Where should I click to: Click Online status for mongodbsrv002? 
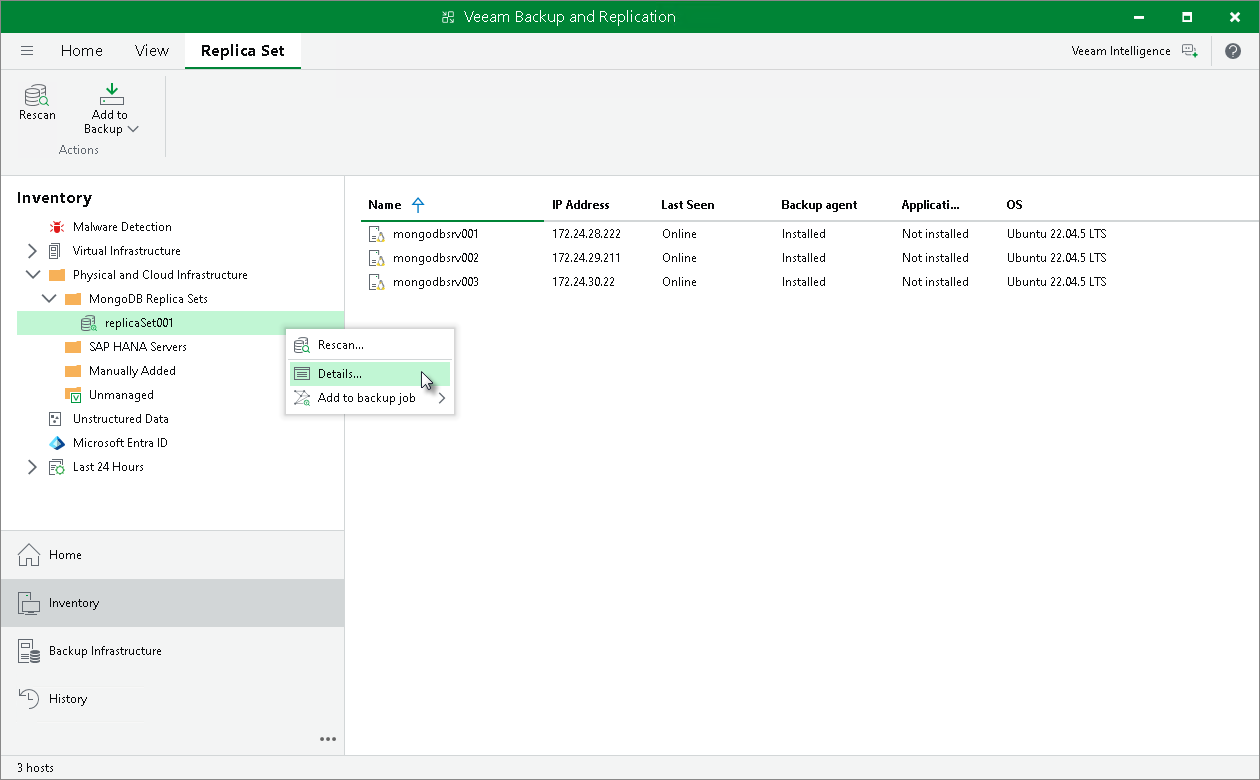(679, 258)
